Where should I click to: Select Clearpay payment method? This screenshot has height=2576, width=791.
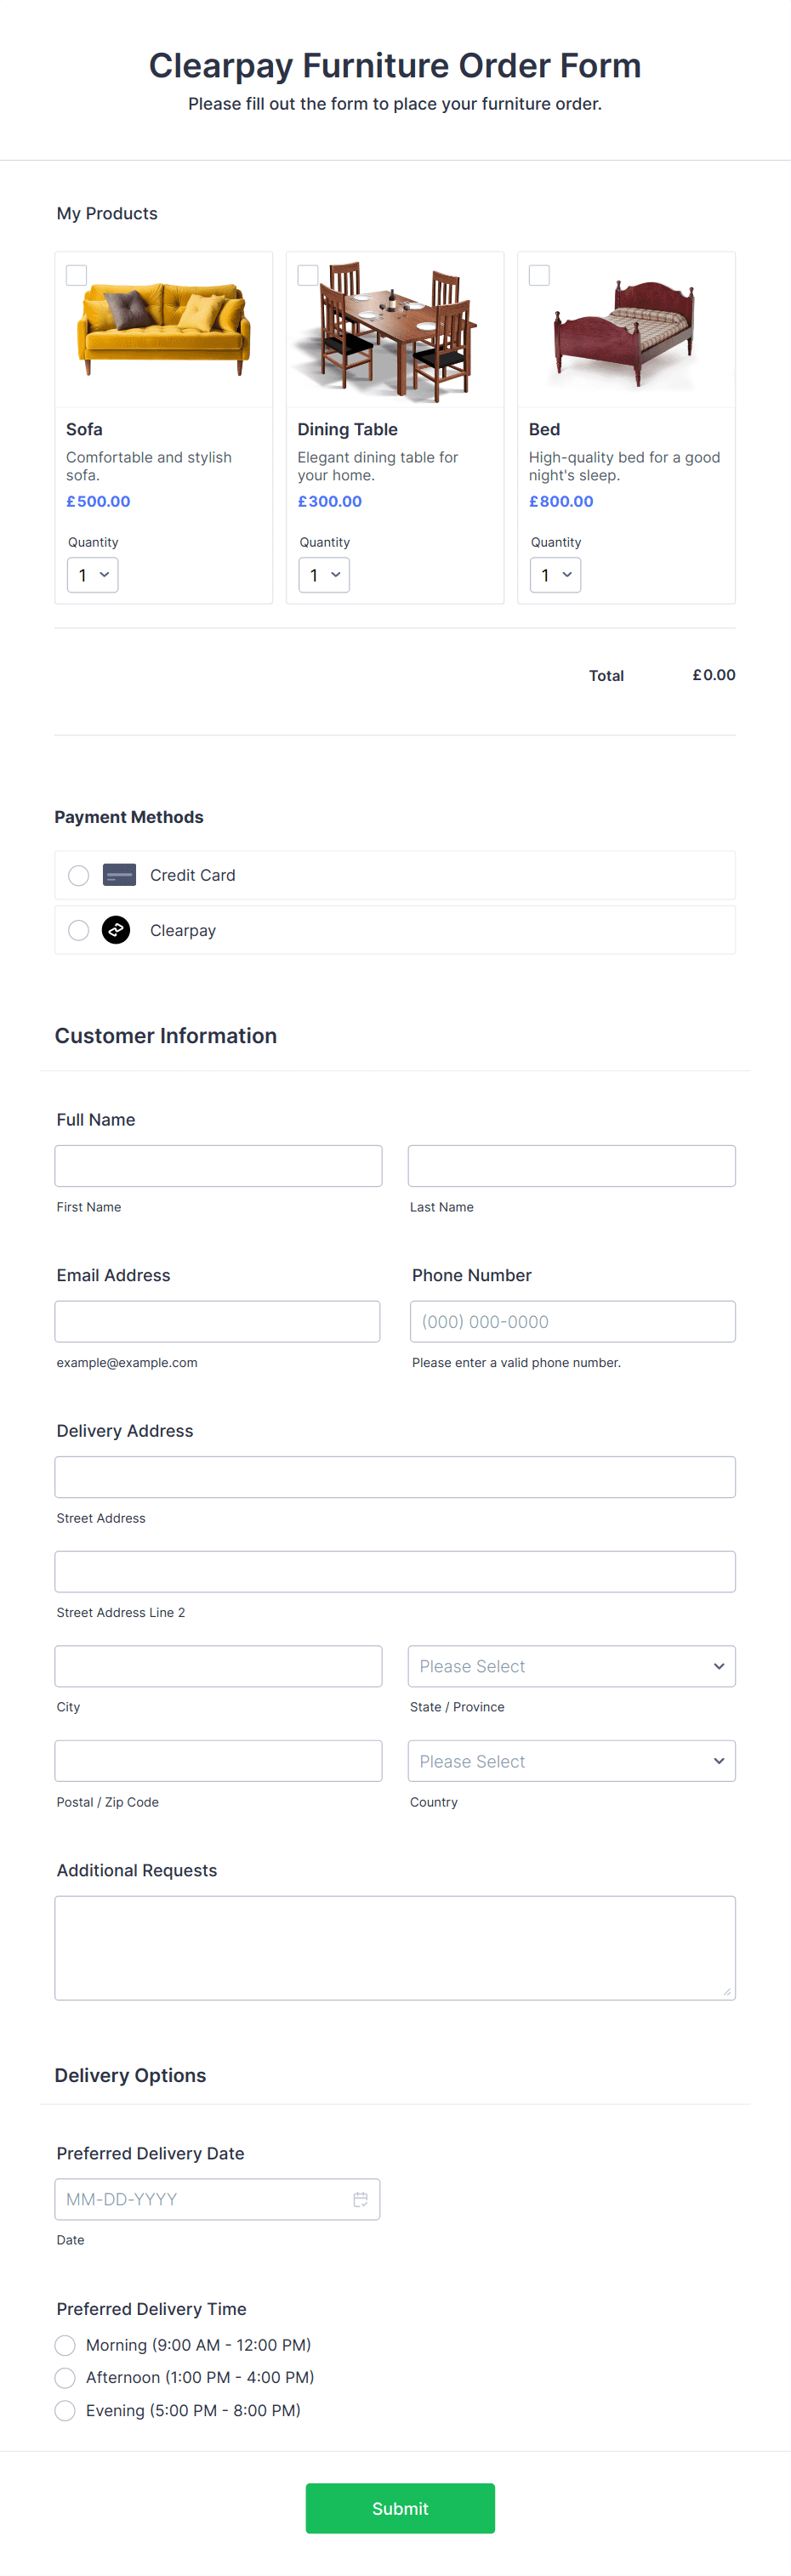click(x=78, y=930)
